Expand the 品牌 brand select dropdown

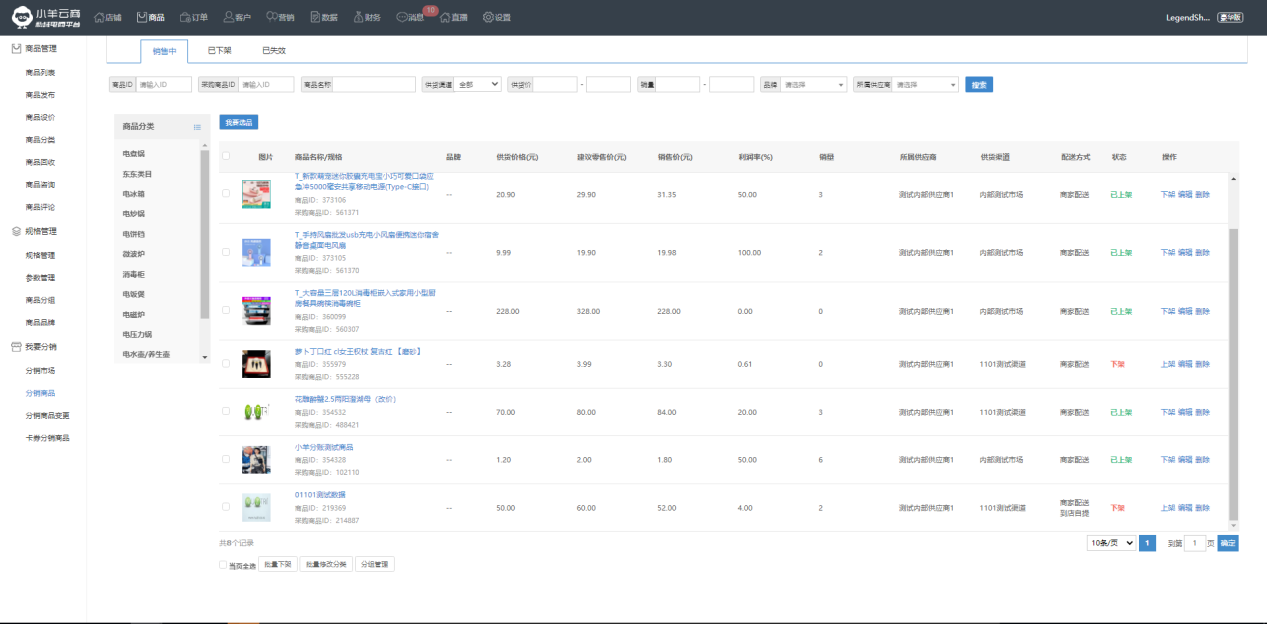tap(814, 85)
